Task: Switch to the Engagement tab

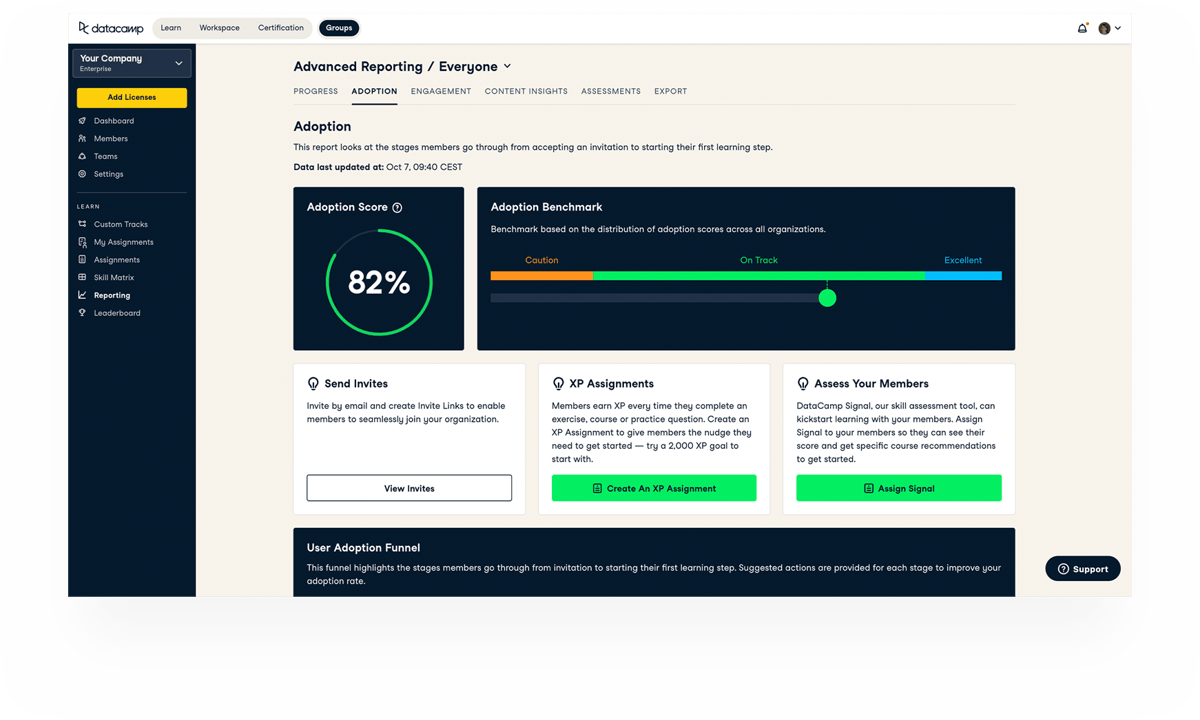Action: [441, 91]
